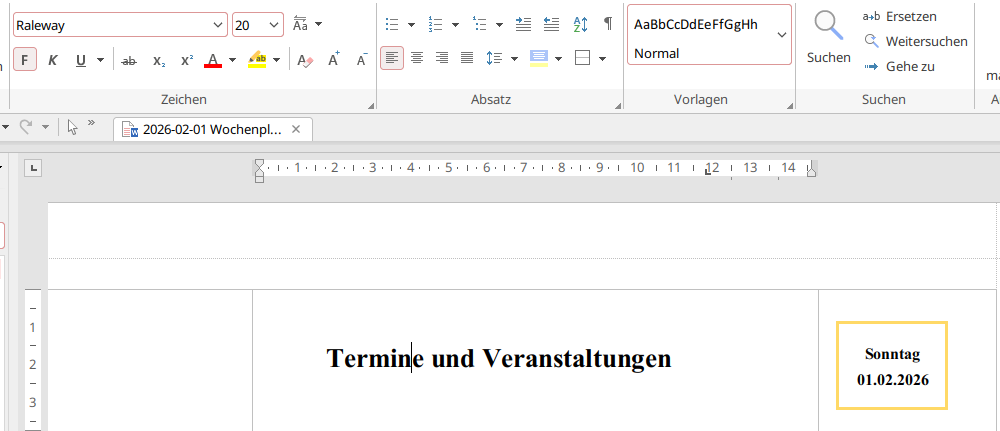The width and height of the screenshot is (1000, 431).
Task: Select the mouse pointer mode icon
Action: [73, 127]
